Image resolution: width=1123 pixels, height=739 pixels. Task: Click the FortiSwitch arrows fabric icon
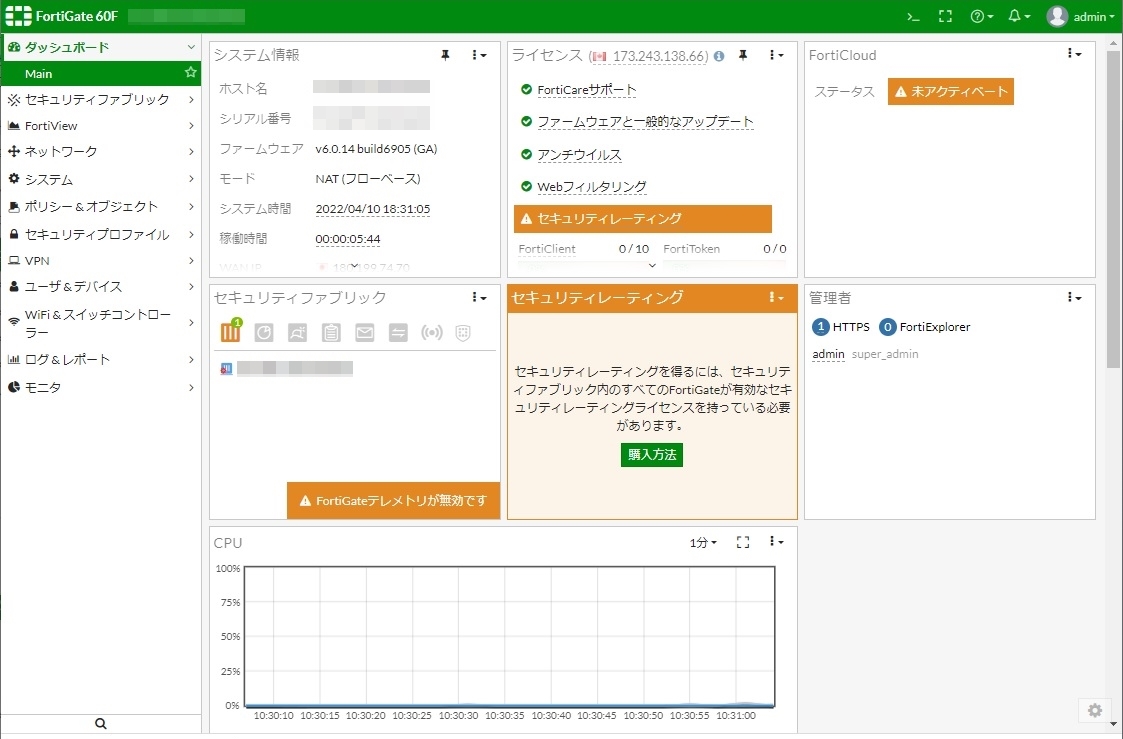point(398,332)
